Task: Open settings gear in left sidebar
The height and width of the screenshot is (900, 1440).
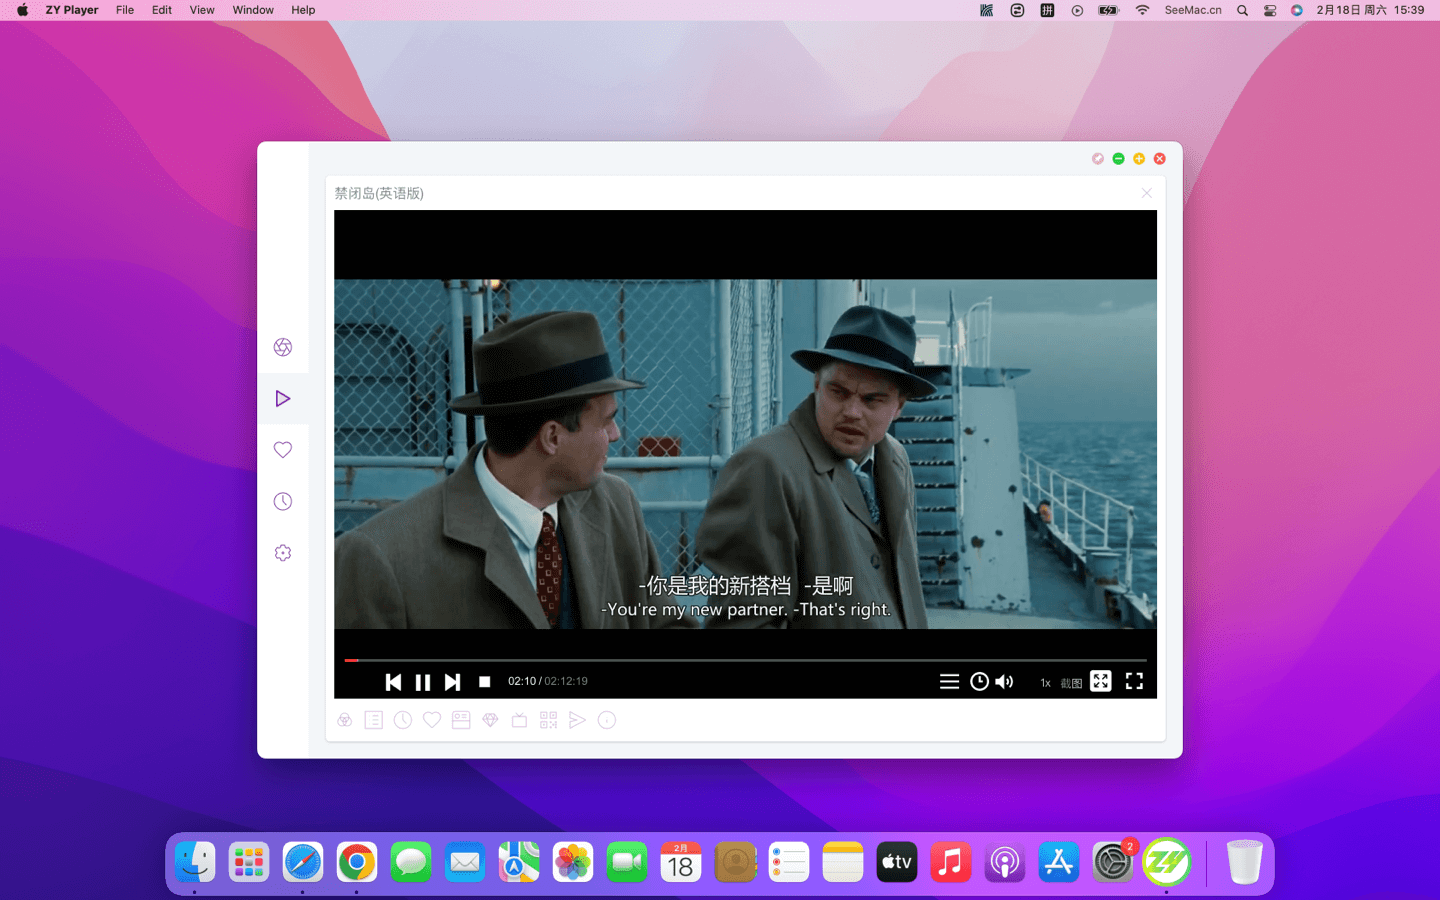Action: coord(283,553)
